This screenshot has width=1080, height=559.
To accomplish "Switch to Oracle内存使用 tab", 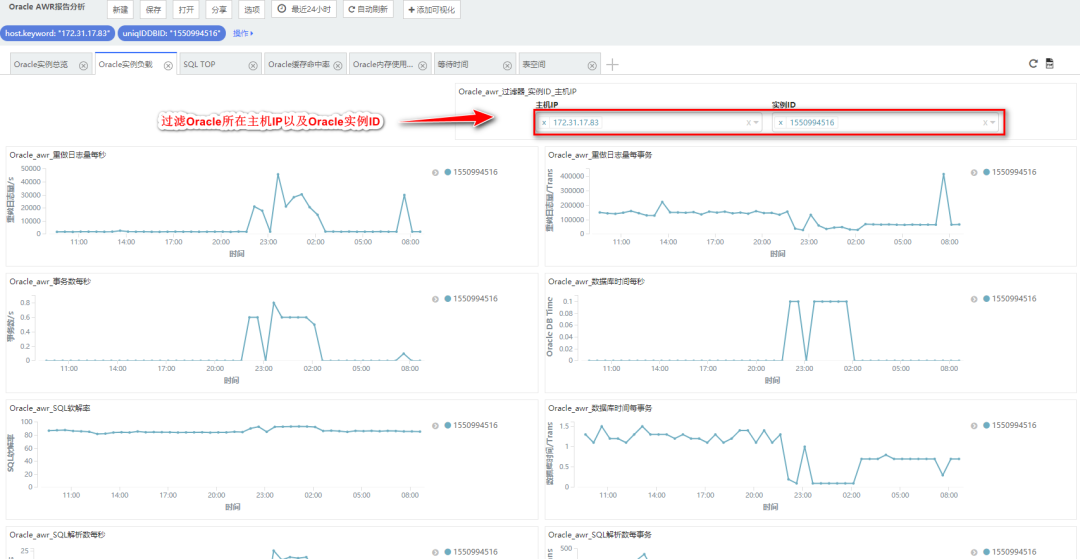I will click(x=383, y=65).
